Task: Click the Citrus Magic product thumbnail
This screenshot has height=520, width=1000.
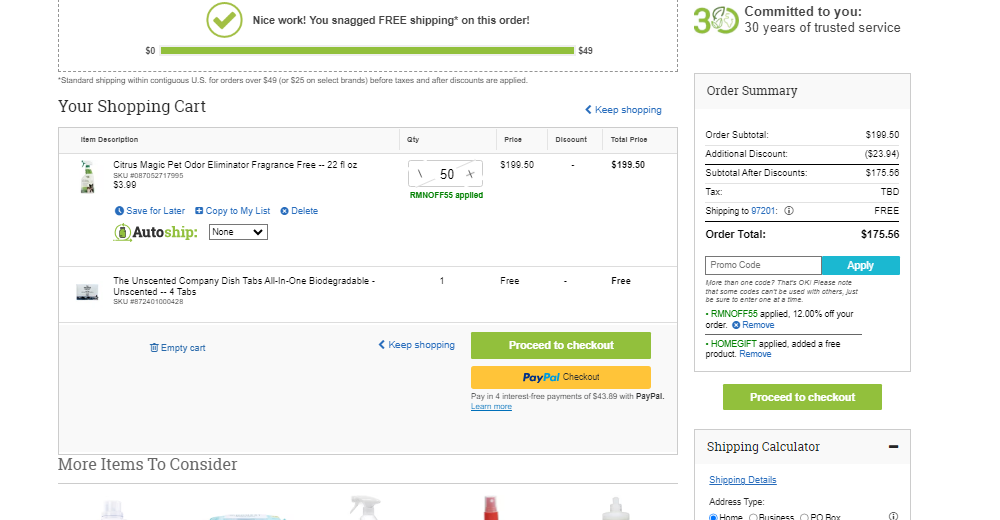Action: [87, 177]
